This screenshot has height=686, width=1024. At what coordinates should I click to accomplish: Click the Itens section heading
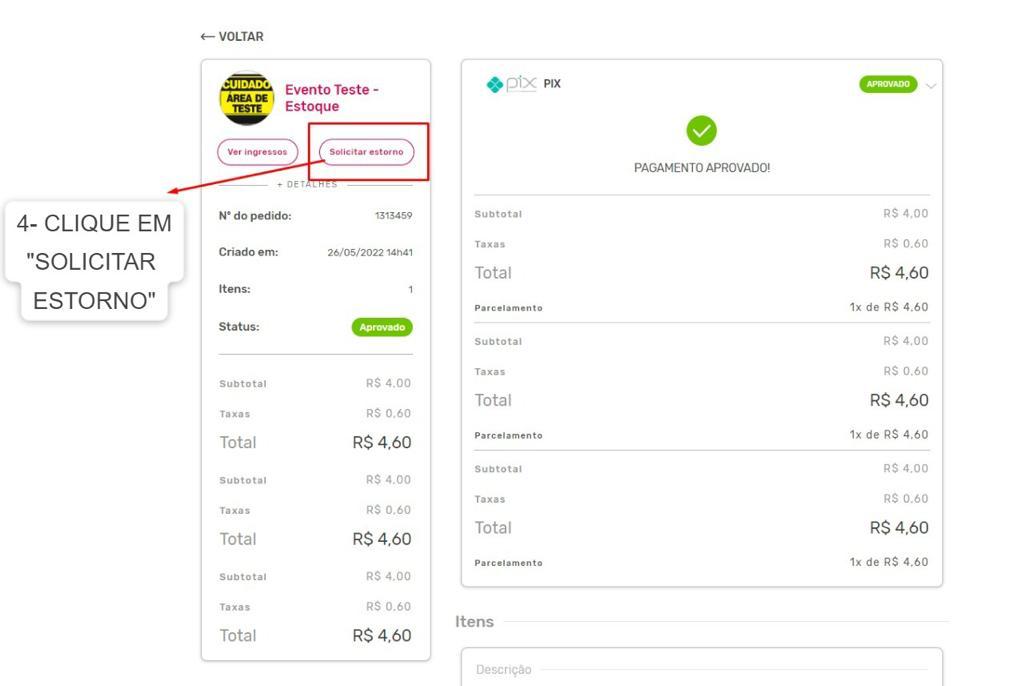[474, 622]
